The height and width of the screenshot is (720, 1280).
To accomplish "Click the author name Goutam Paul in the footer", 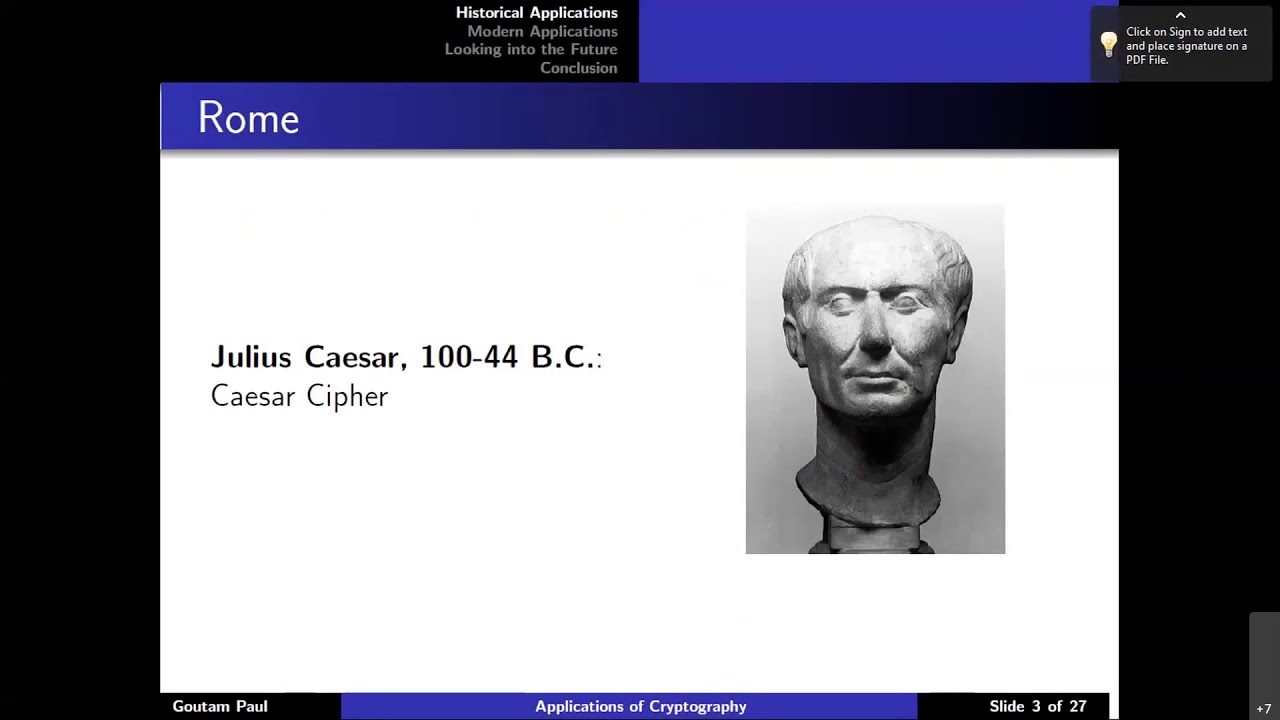I will point(220,706).
